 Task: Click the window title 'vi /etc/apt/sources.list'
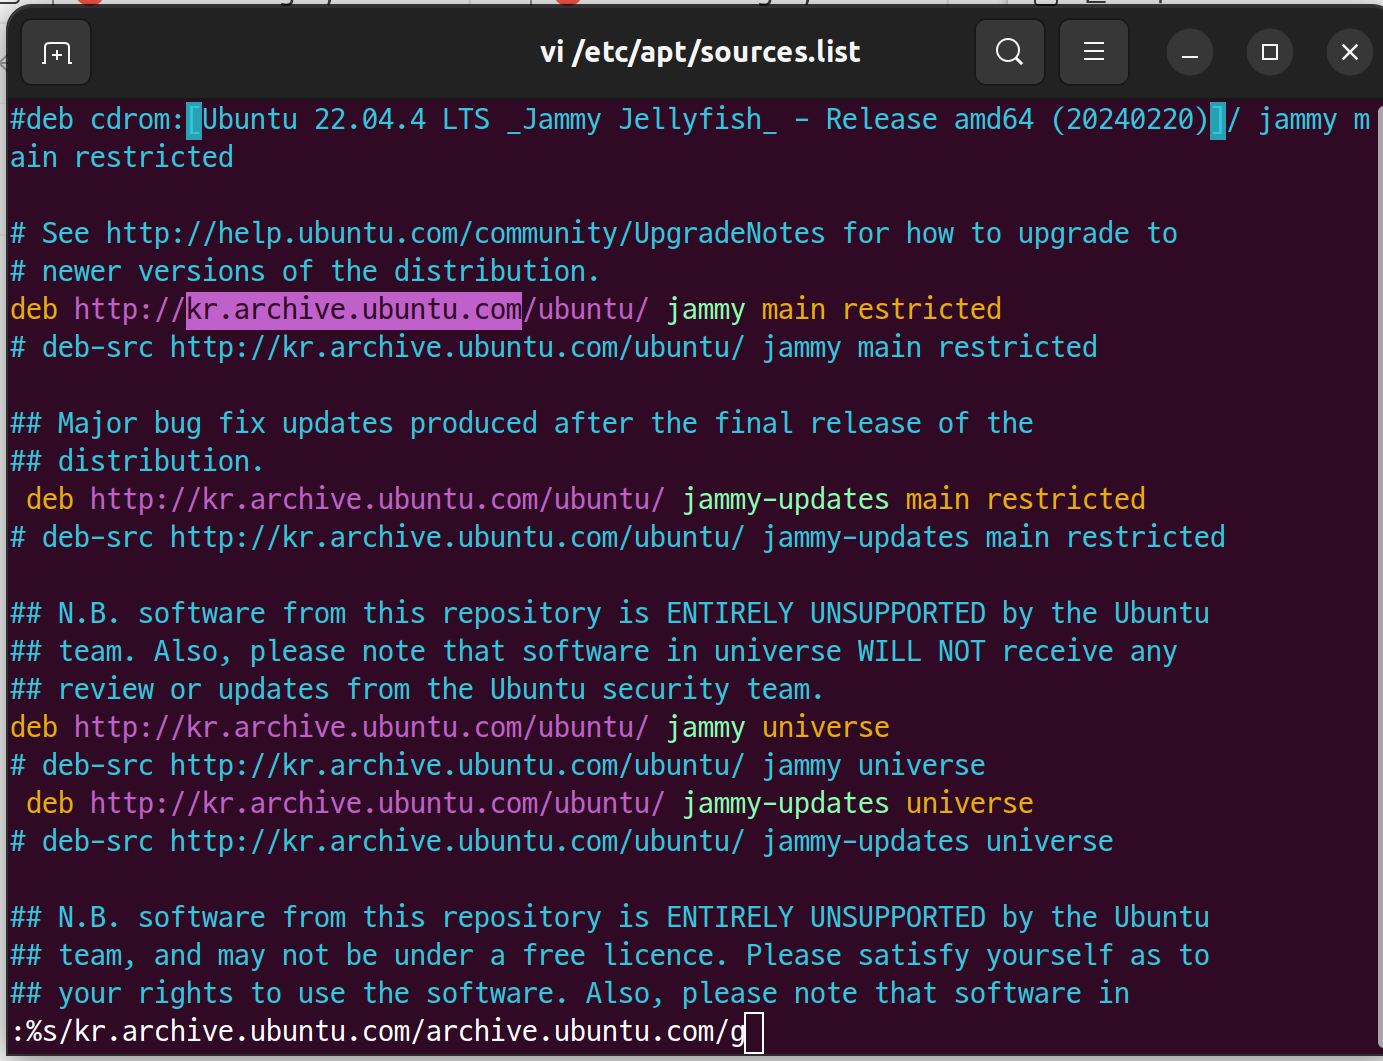pos(700,52)
